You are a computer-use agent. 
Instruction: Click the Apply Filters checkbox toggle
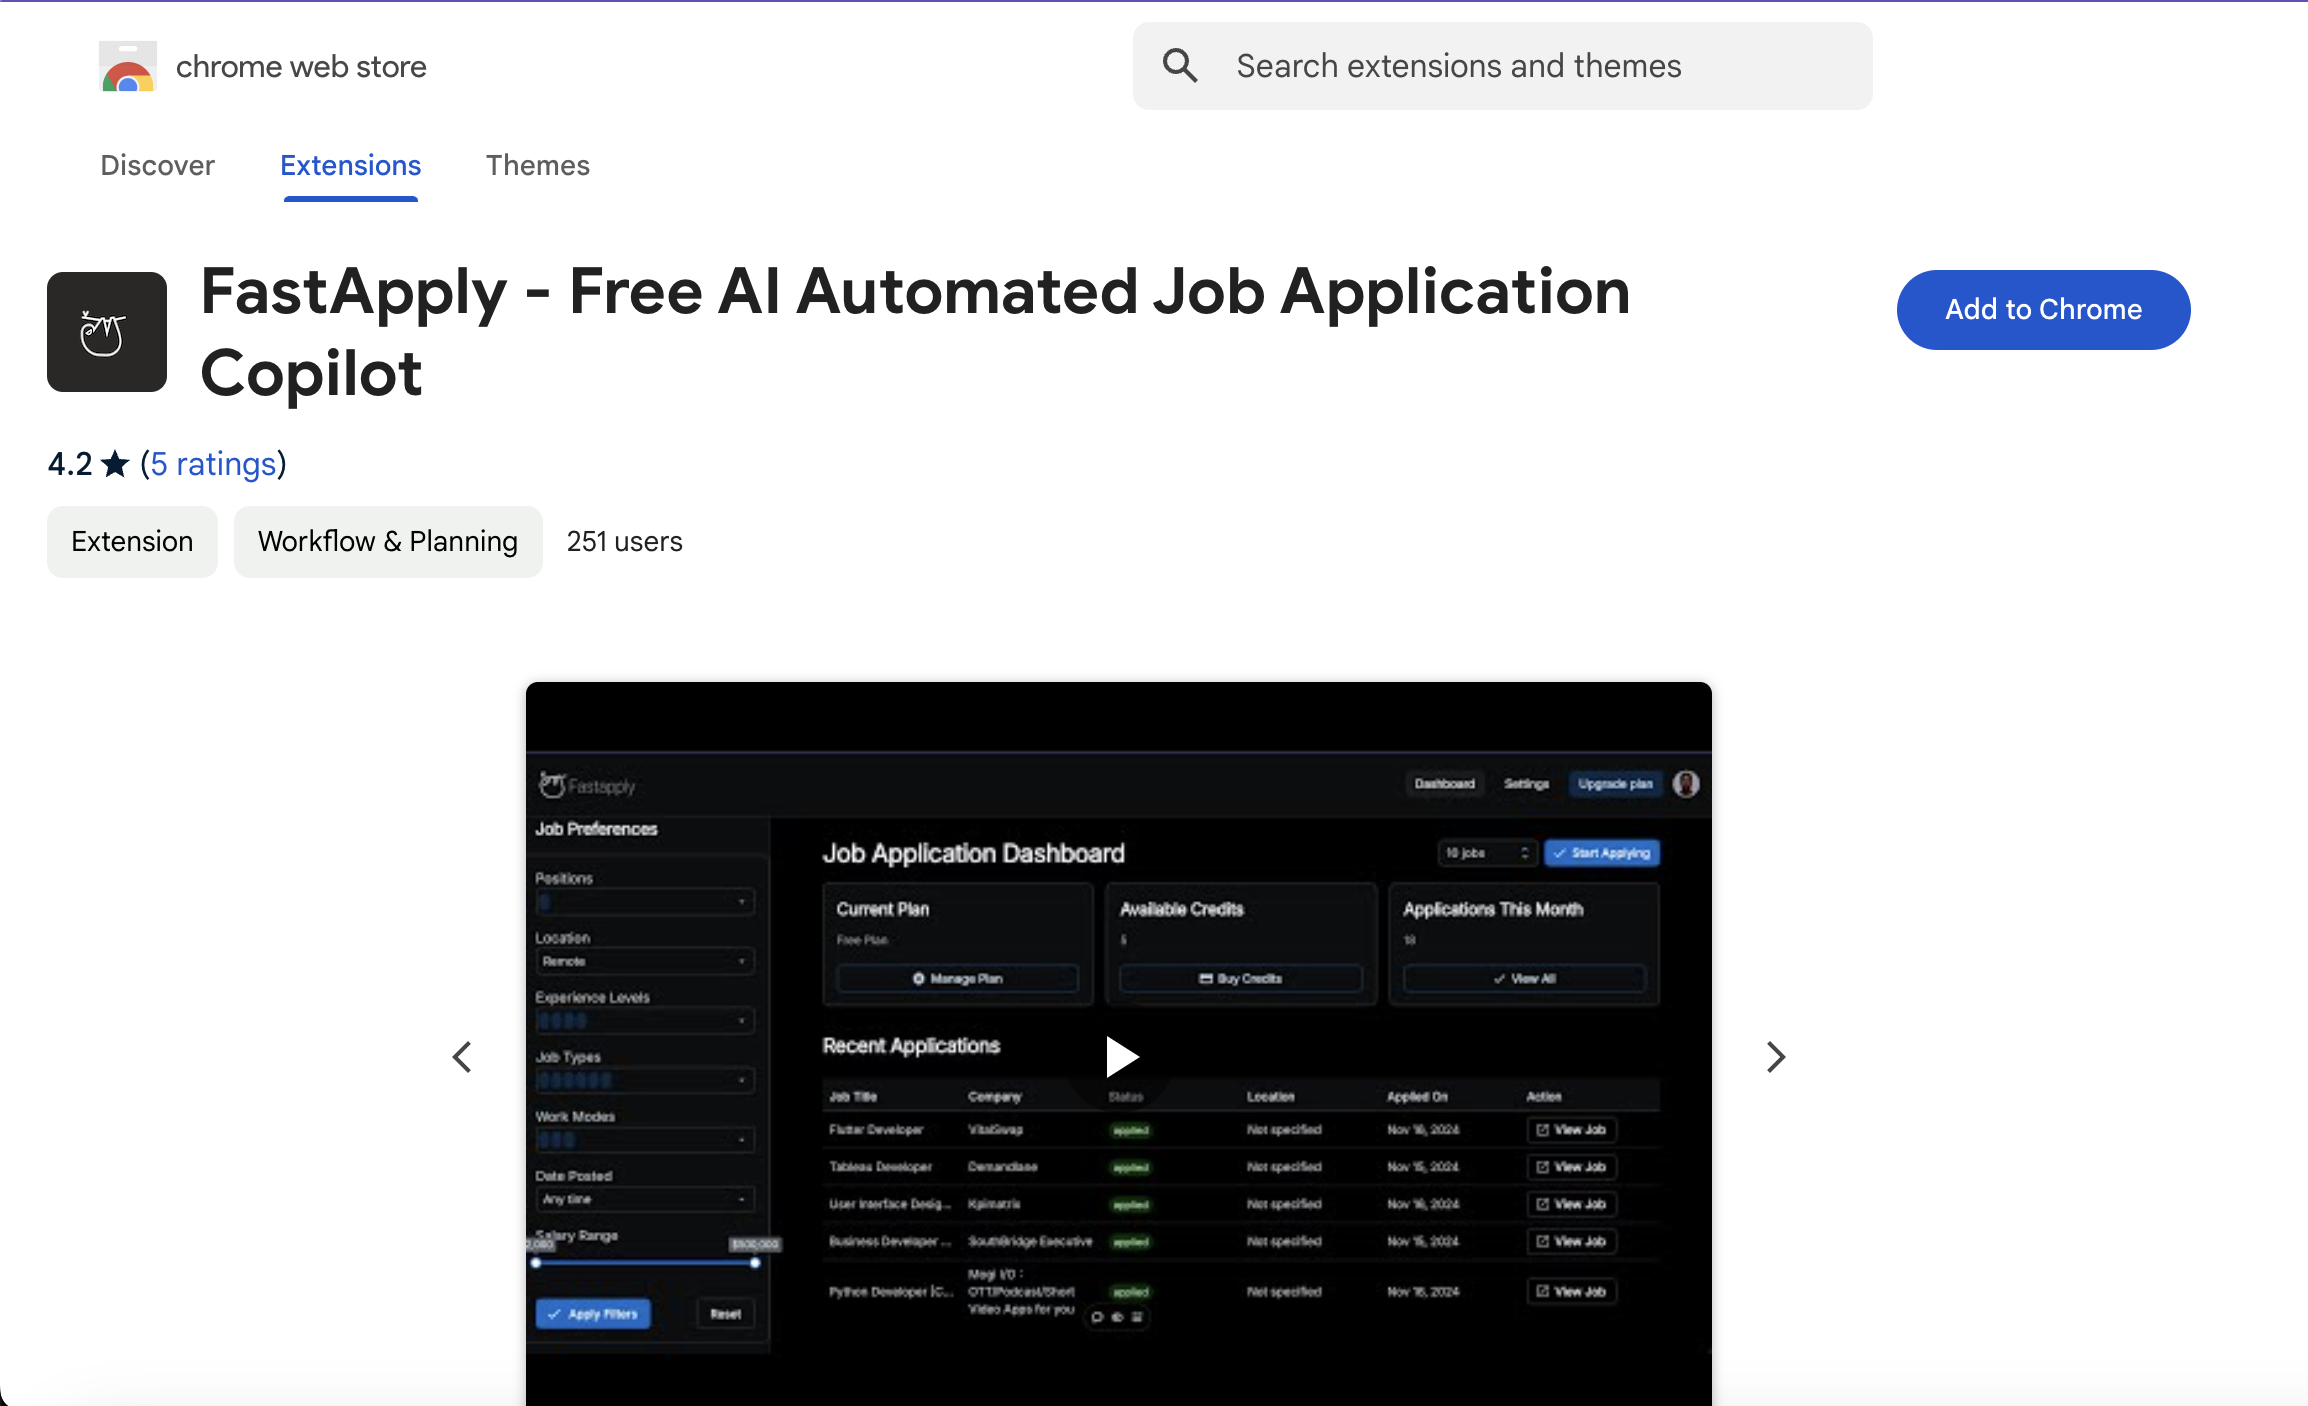tap(597, 1309)
